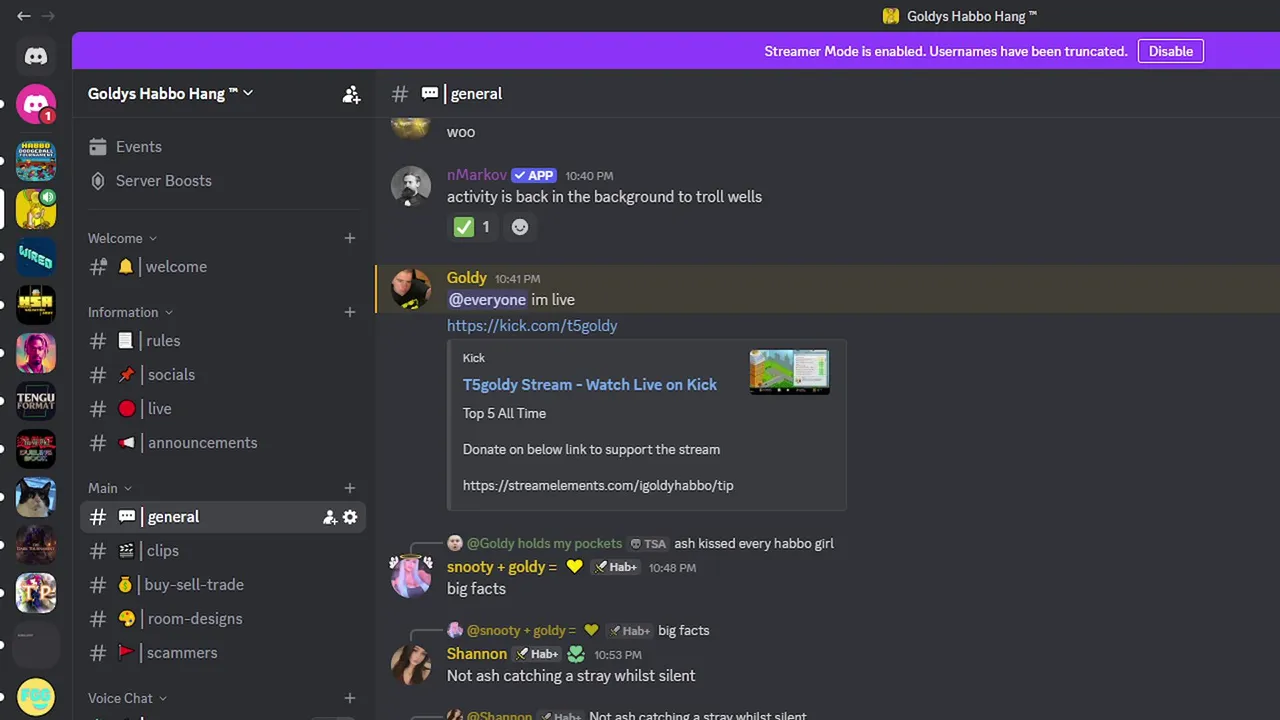
Task: Click the invite people icon beside server name
Action: (x=351, y=94)
